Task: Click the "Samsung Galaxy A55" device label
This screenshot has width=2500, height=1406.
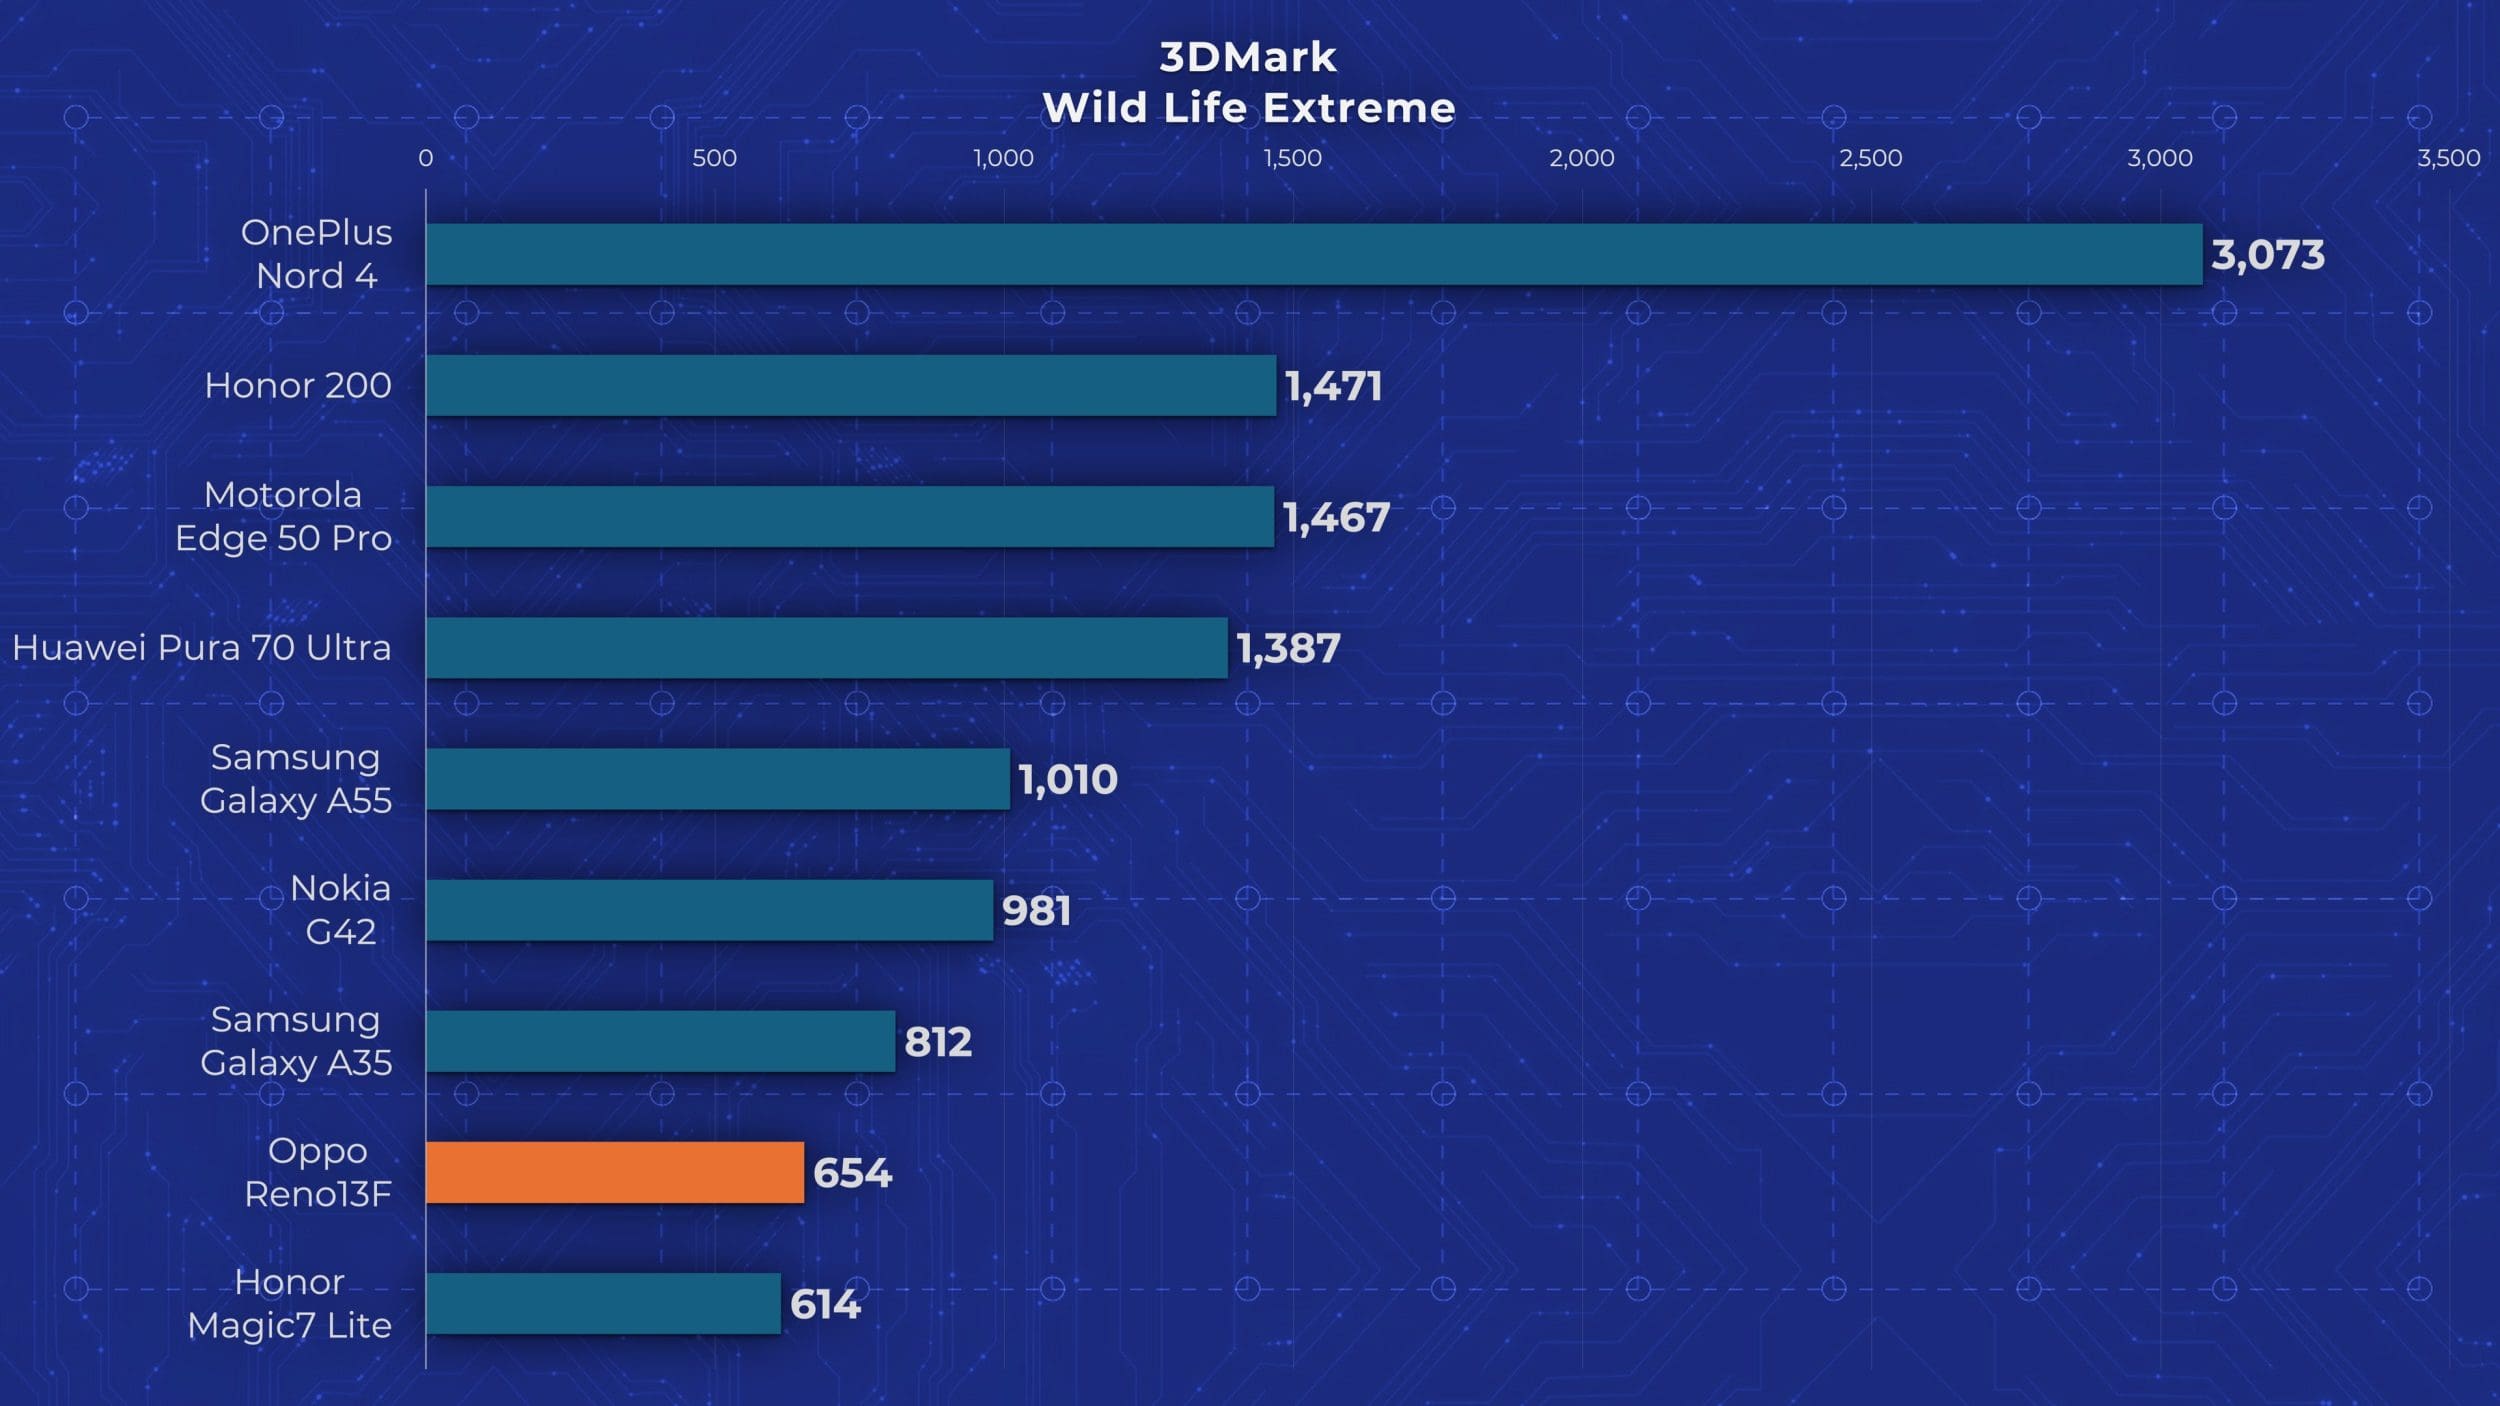Action: pyautogui.click(x=296, y=779)
